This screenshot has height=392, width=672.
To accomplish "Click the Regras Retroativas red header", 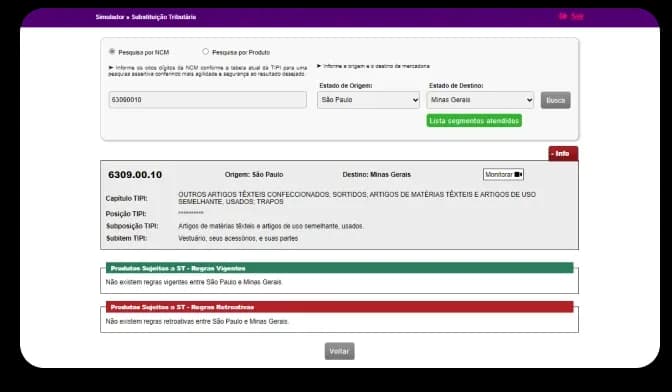I will click(x=339, y=307).
